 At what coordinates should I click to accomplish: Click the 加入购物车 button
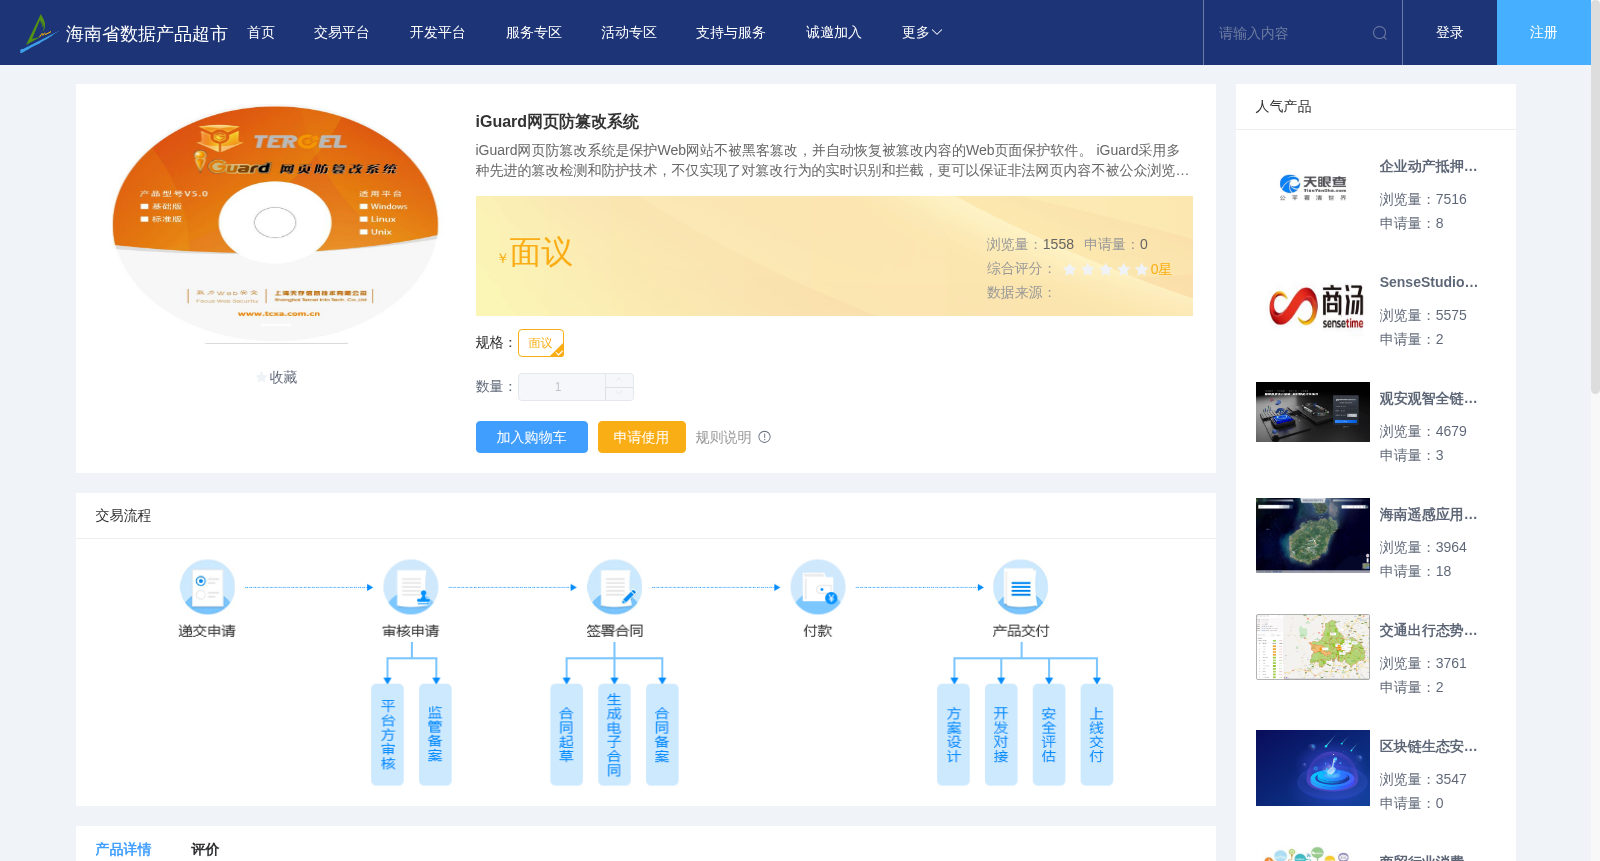coord(532,437)
